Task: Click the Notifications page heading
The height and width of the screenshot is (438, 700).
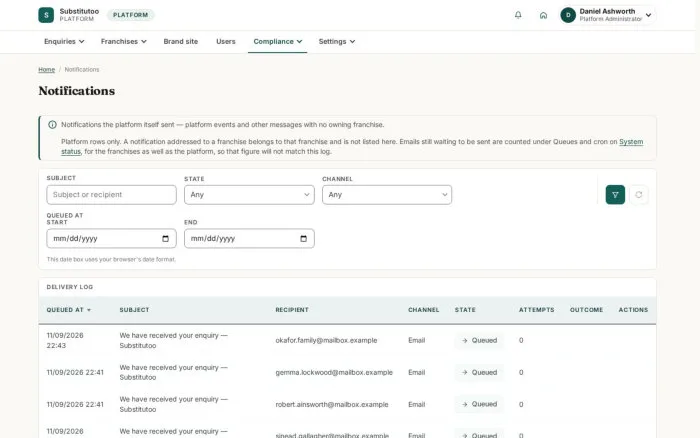Action: [x=77, y=91]
